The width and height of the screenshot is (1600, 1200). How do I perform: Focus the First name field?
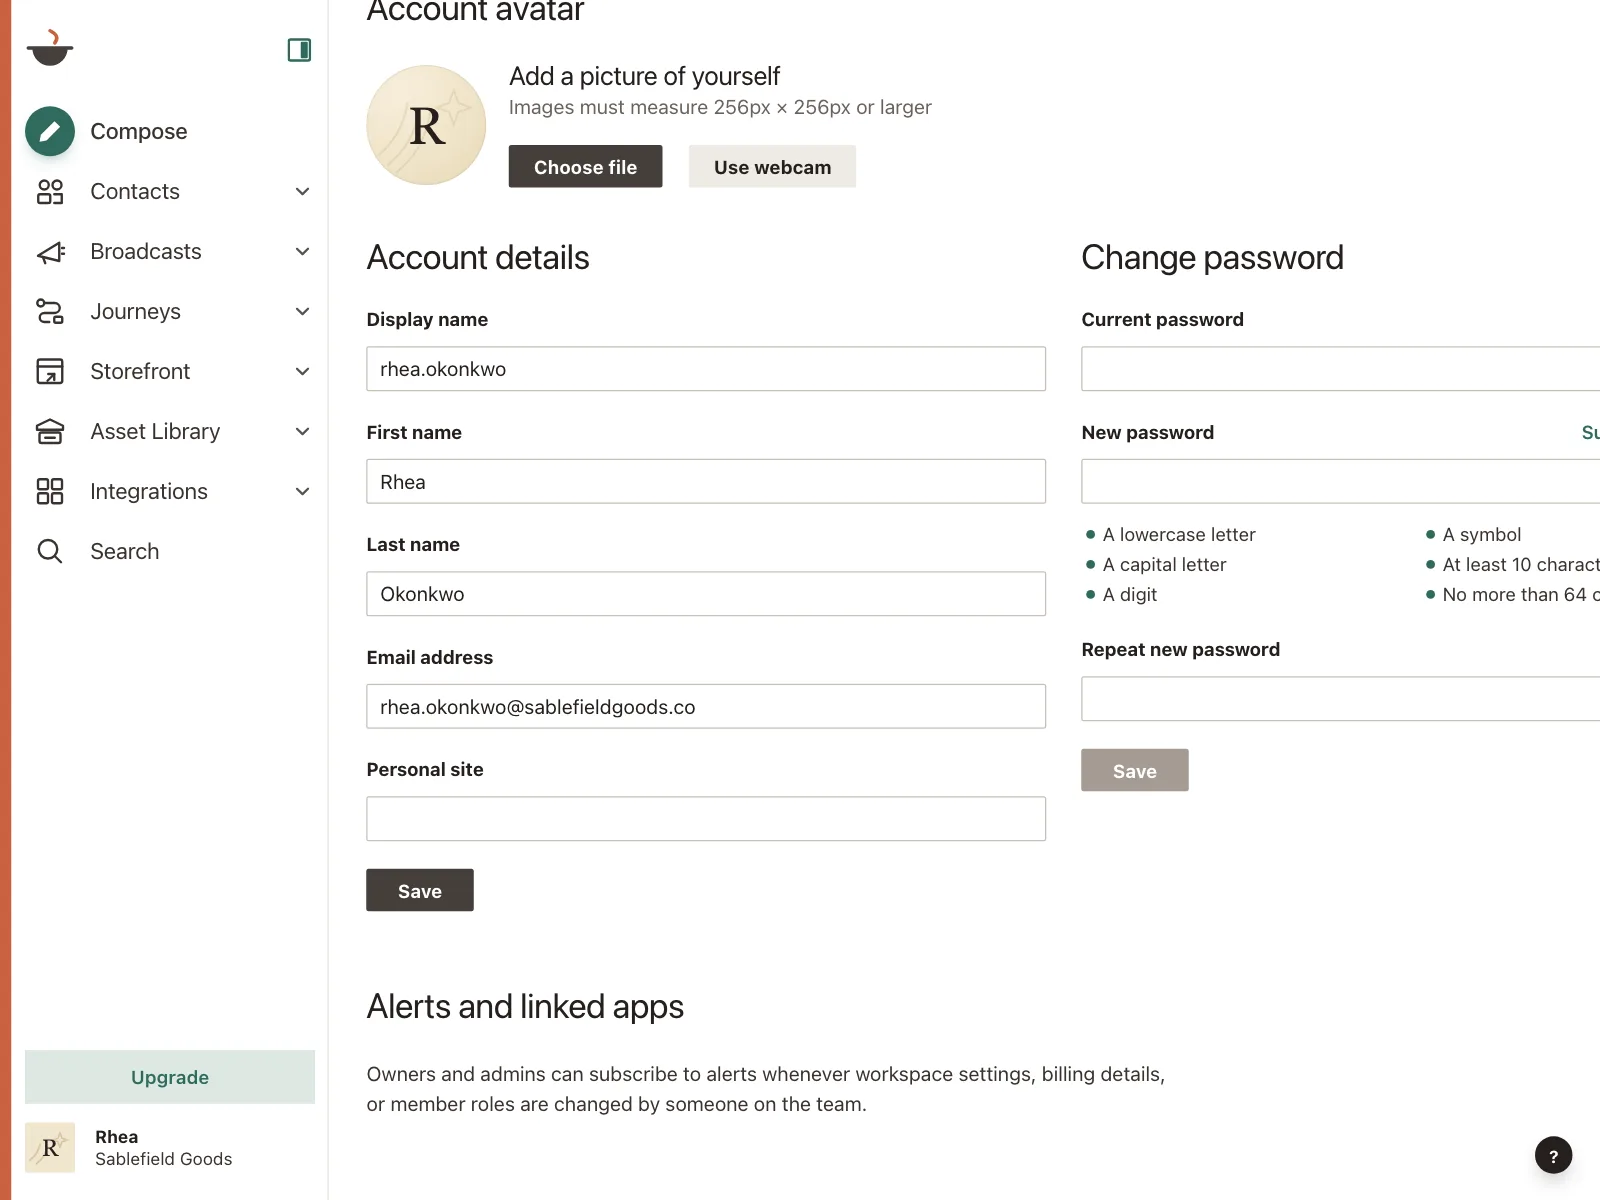tap(706, 481)
